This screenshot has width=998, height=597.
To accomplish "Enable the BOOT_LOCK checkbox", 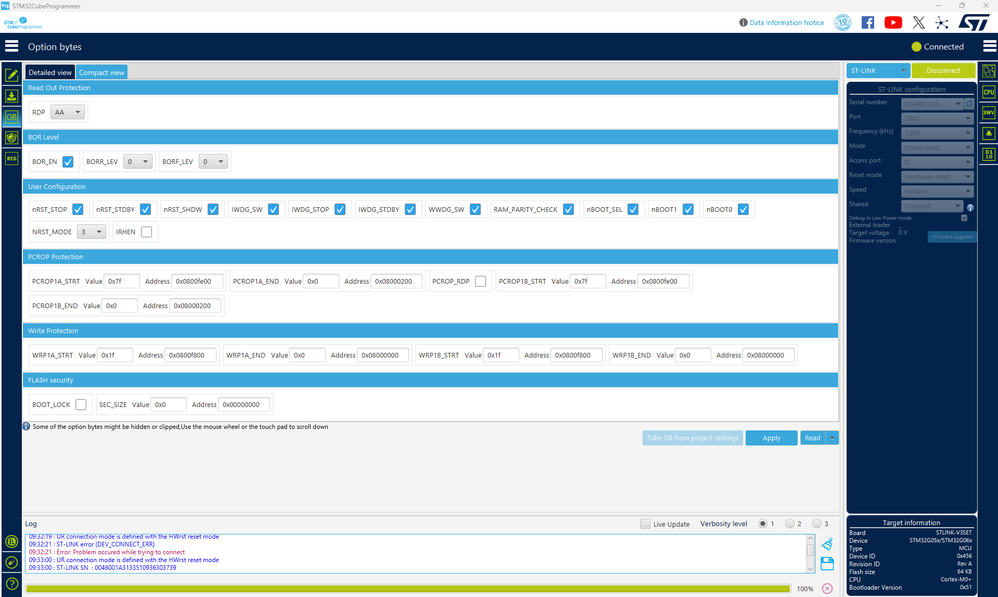I will [81, 404].
